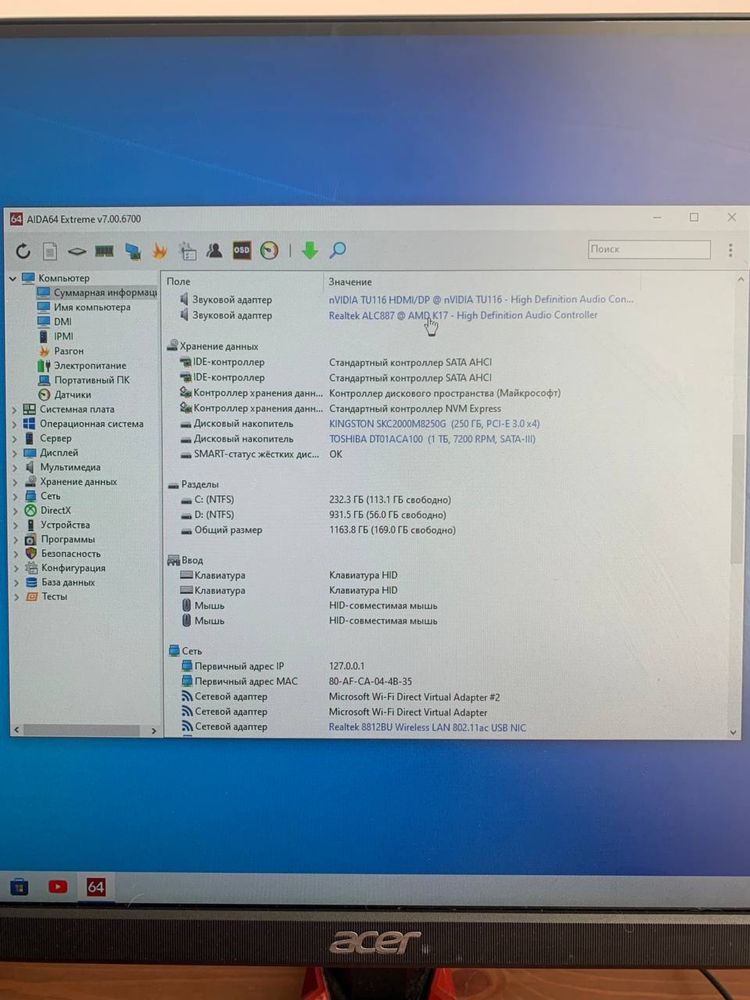Open the three-dot menu in AIDA64

[x=730, y=250]
